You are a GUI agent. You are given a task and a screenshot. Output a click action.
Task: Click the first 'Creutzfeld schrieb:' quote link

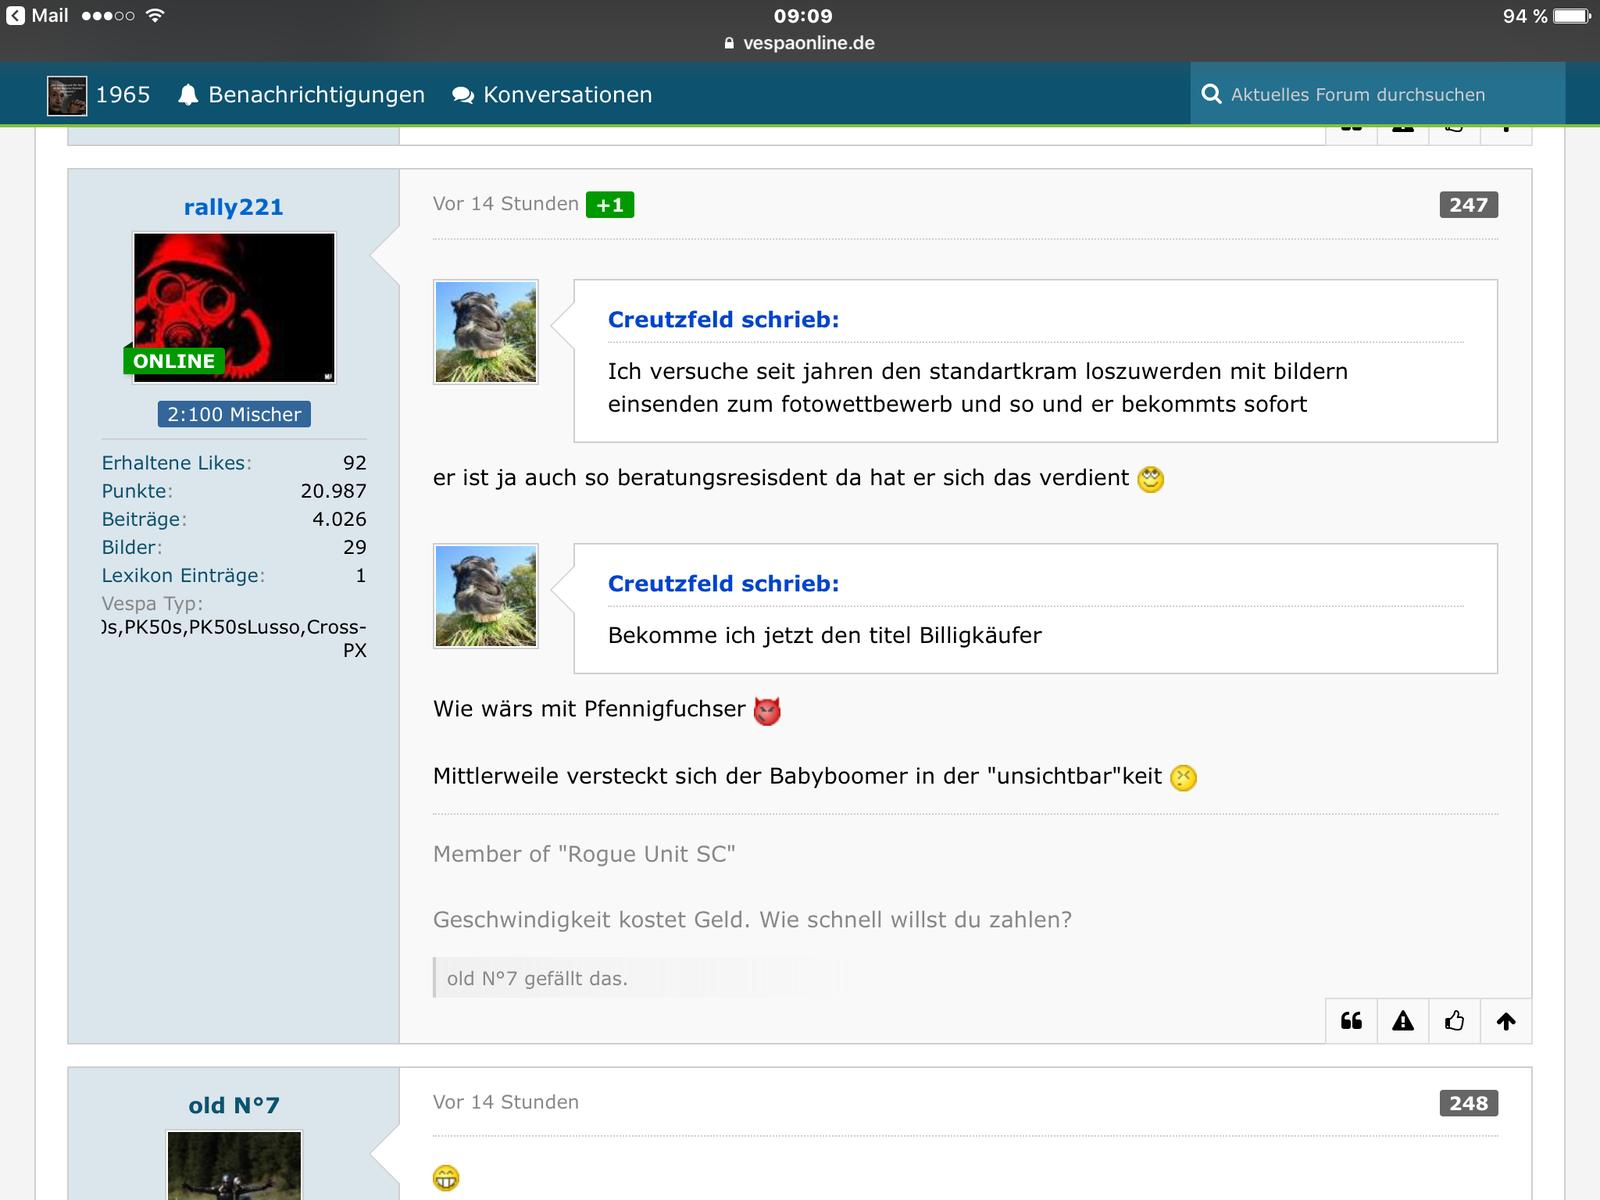723,320
